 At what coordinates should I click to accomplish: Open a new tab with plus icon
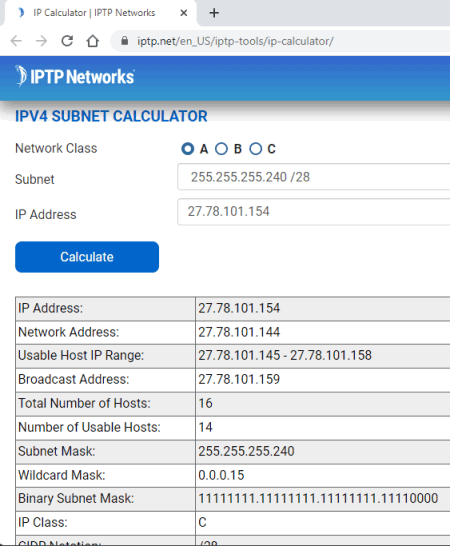tap(214, 13)
